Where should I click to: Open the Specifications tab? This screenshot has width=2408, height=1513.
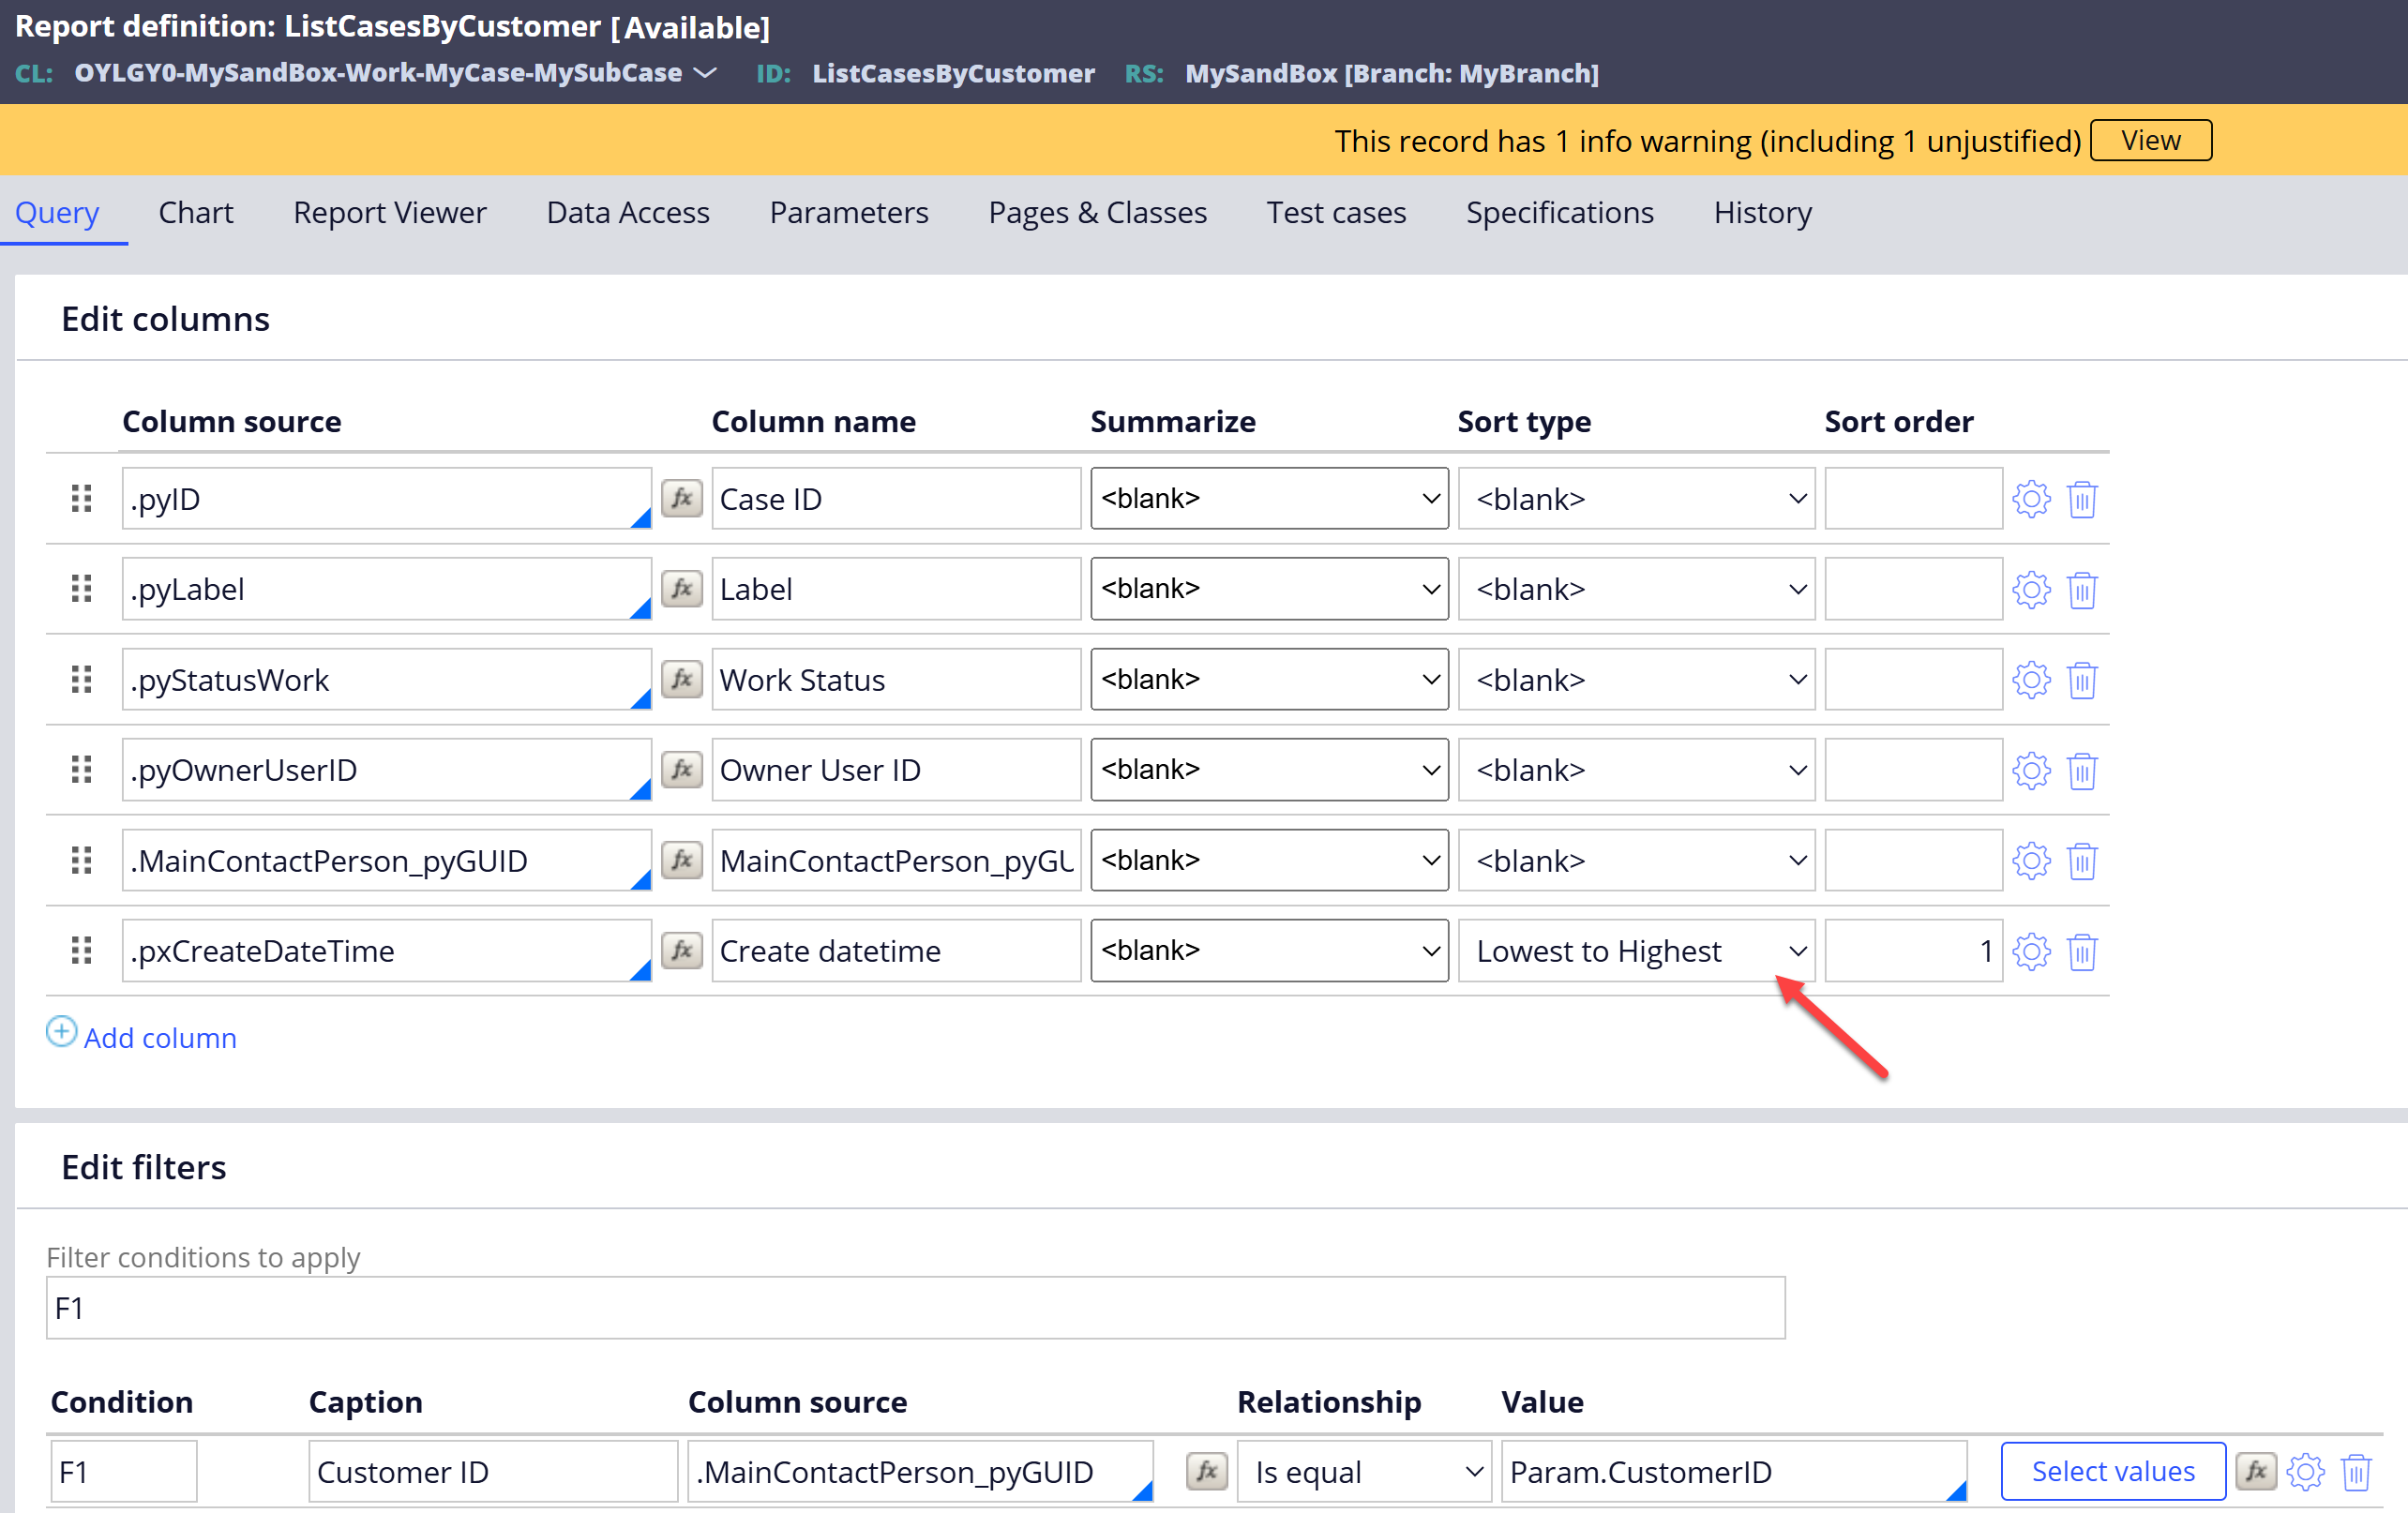[1559, 212]
